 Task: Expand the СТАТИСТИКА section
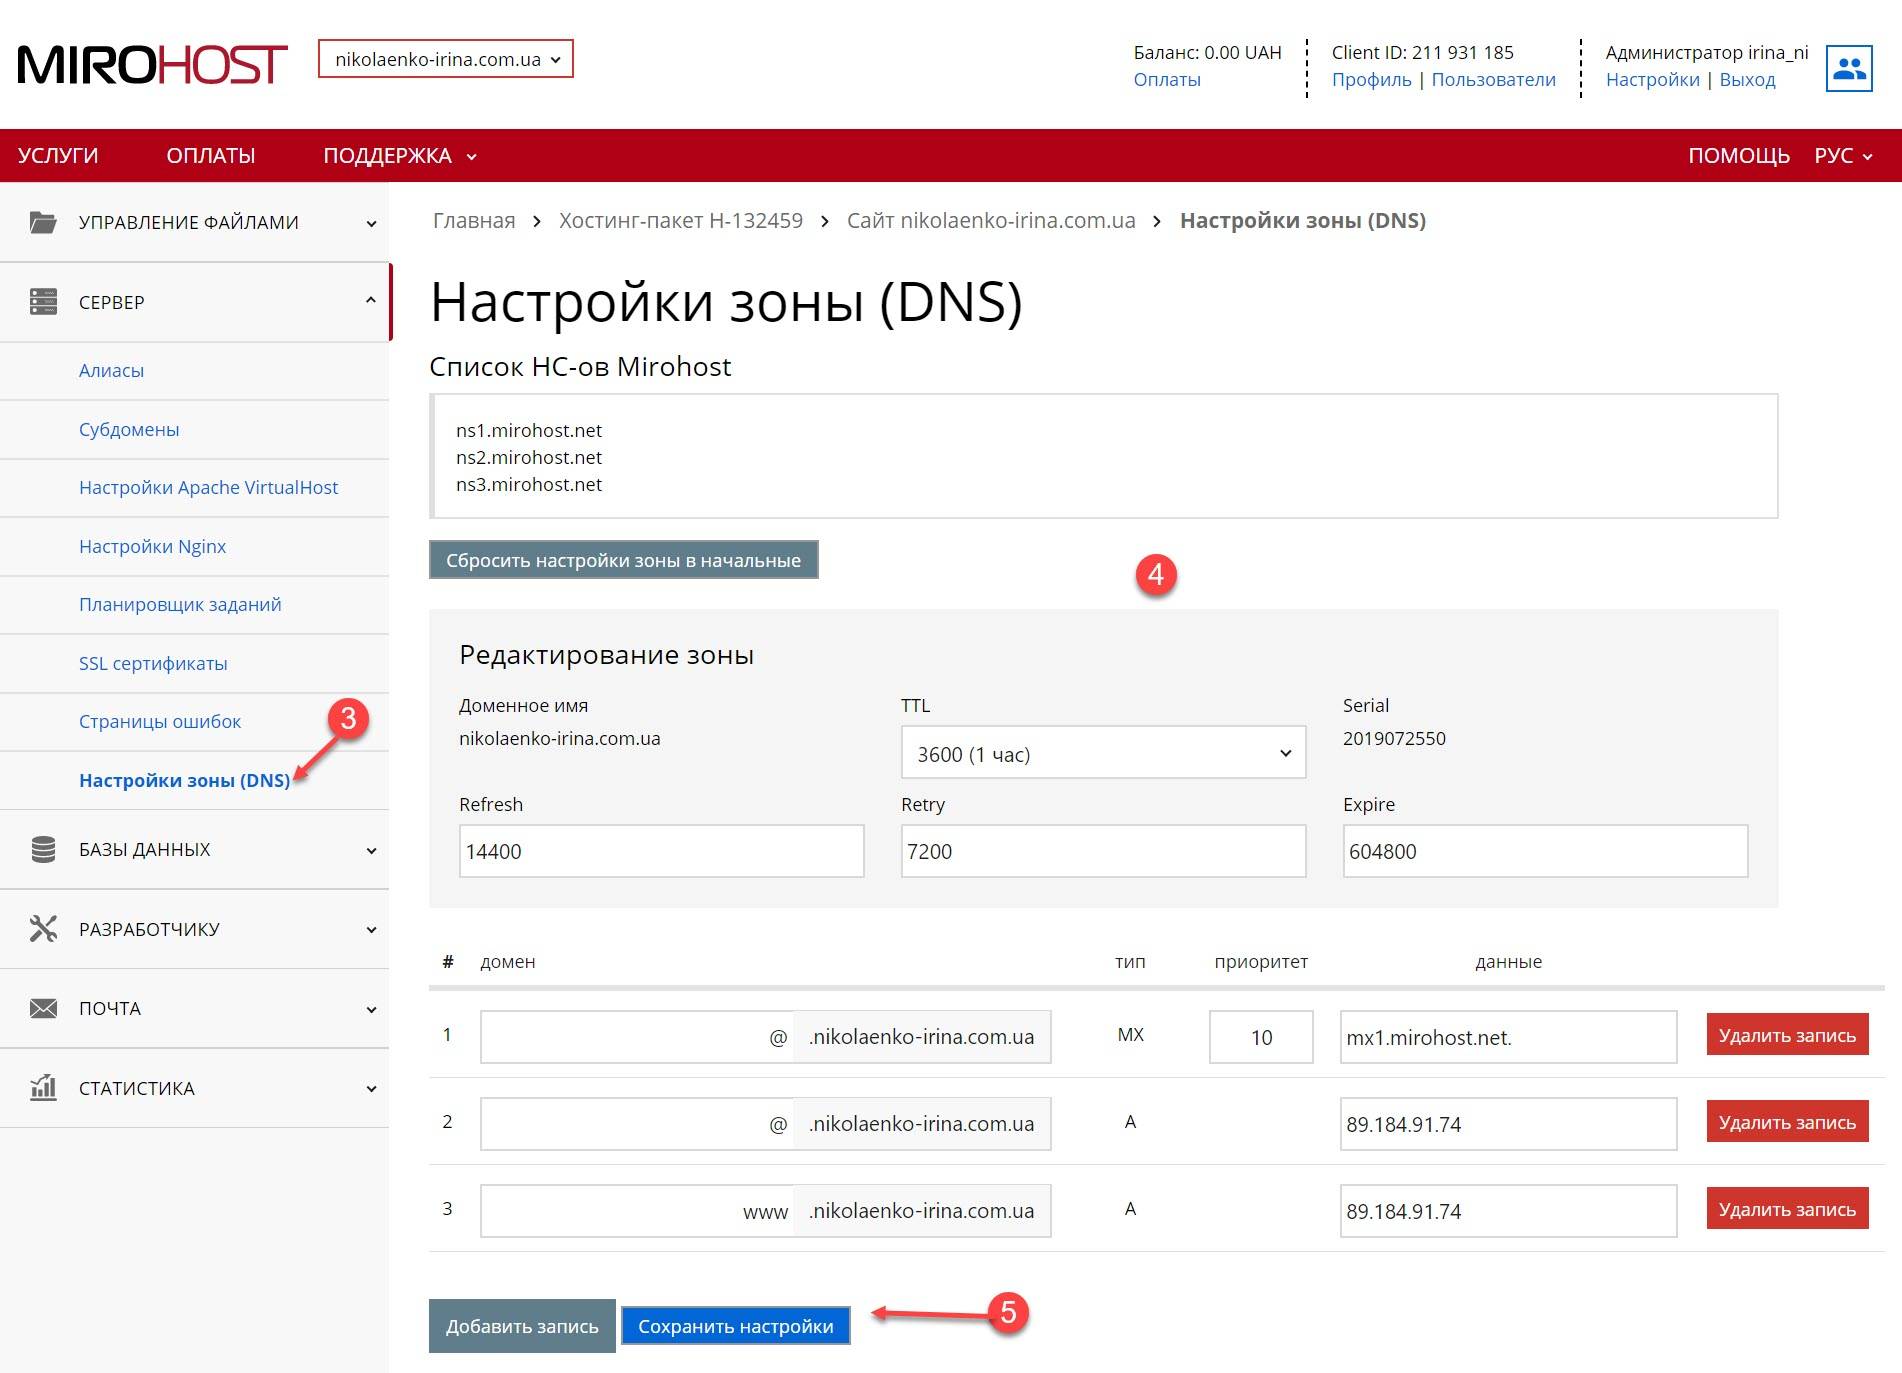(x=195, y=1088)
